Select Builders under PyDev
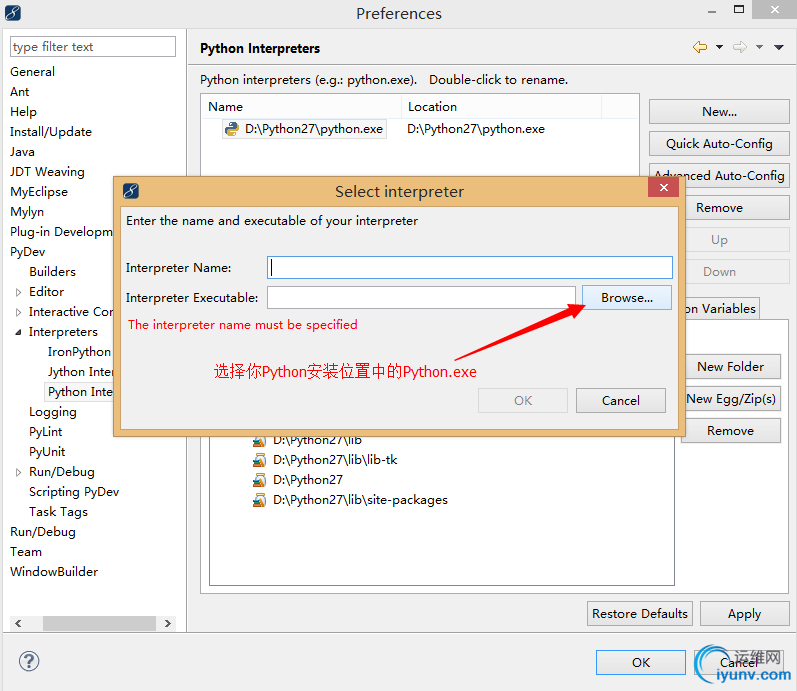797x691 pixels. 52,272
